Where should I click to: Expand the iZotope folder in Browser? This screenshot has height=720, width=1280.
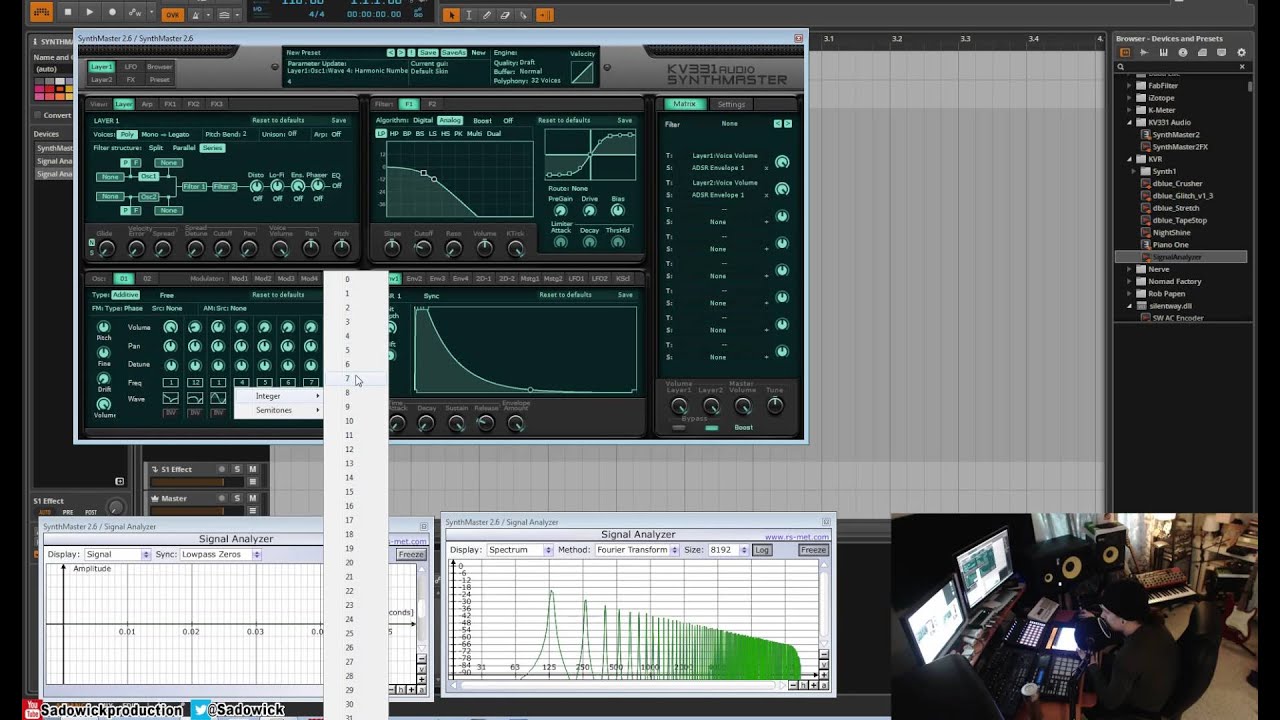coord(1130,98)
